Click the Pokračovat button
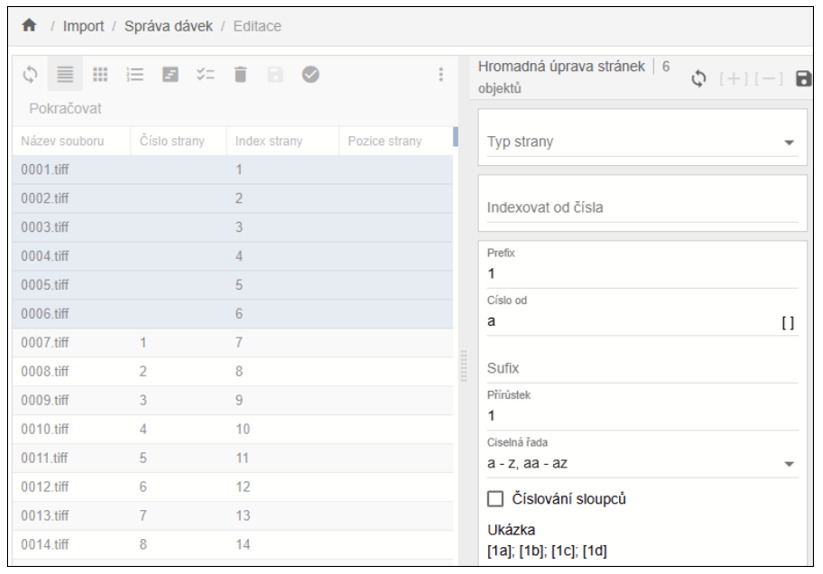The width and height of the screenshot is (823, 574). click(x=66, y=108)
